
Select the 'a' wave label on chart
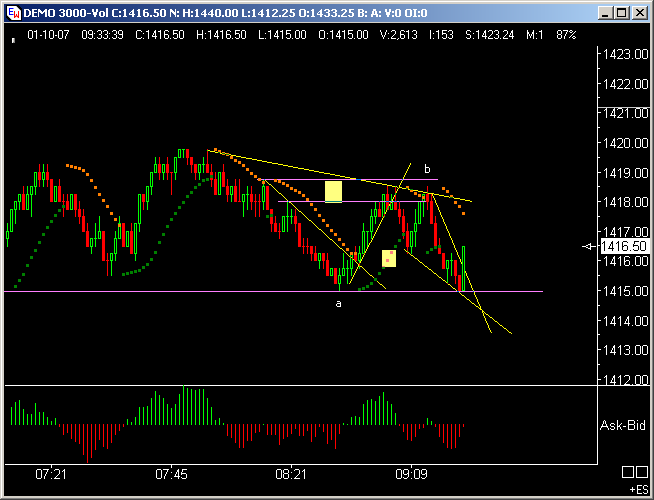[339, 304]
